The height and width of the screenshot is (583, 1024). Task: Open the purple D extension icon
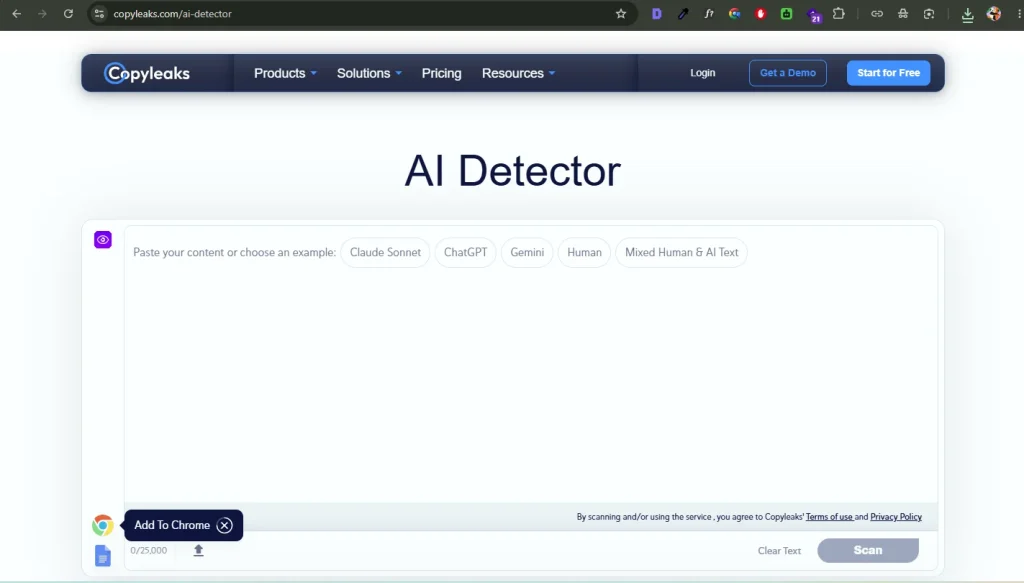[657, 13]
